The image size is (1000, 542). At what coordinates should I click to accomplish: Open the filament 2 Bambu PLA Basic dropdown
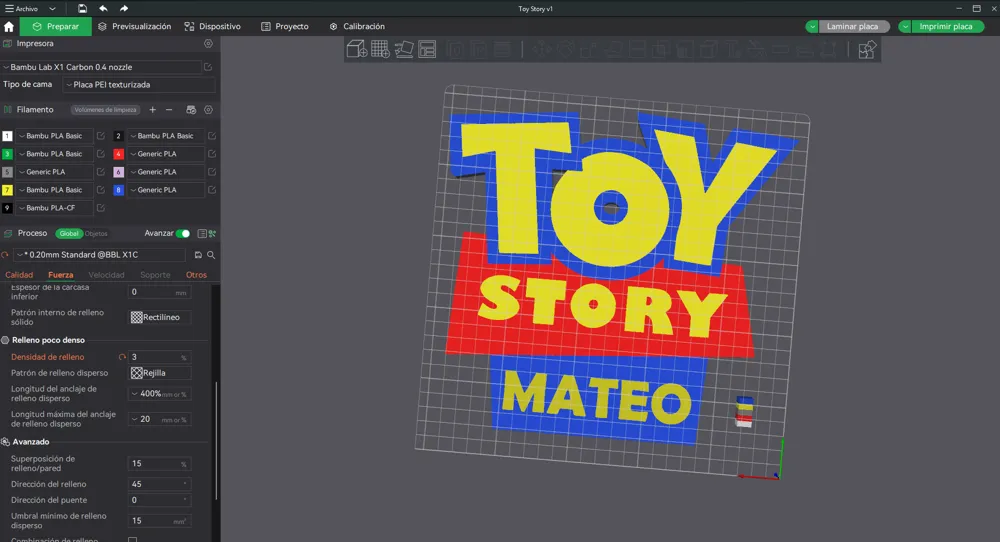[166, 136]
